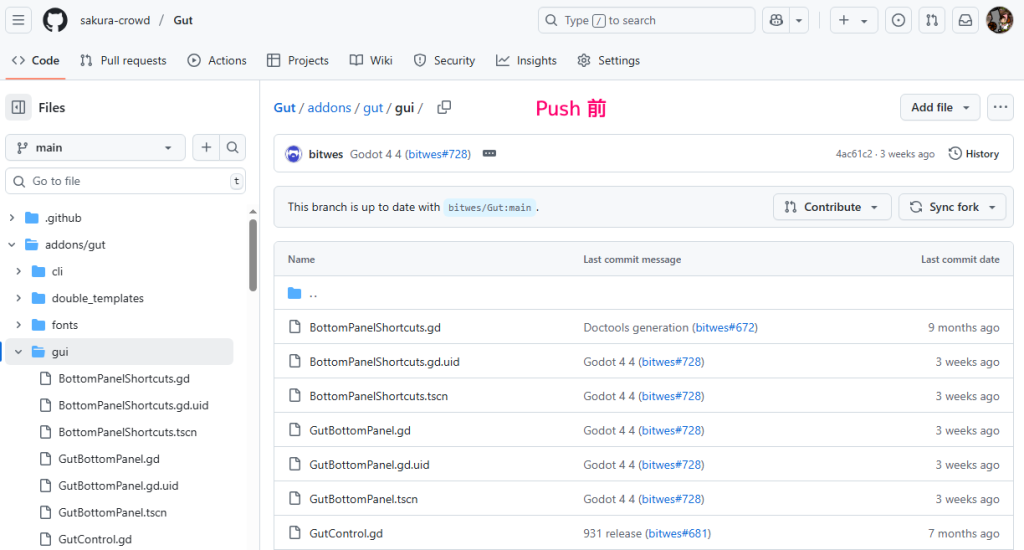Add a new file with plus button

[206, 148]
